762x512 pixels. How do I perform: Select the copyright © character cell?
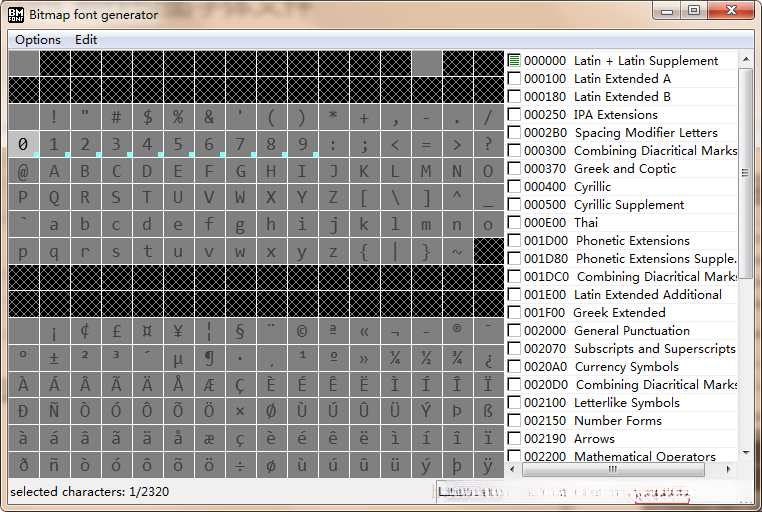302,331
